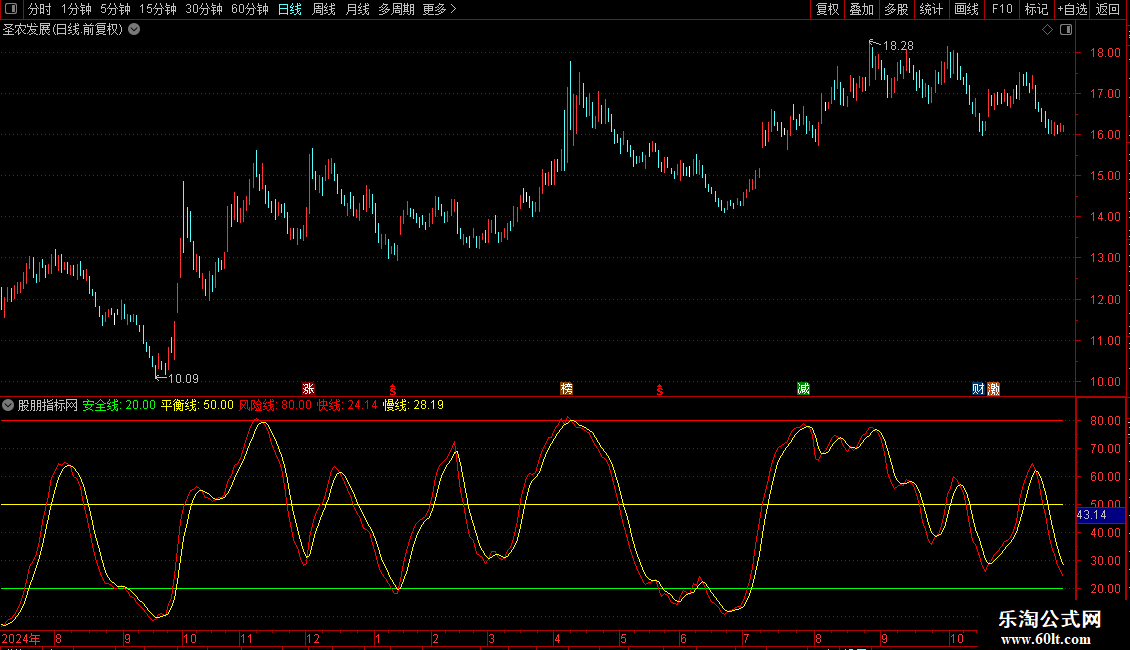Screen dimensions: 1130x650
Task: Click the 80.00 indicator axis label
Action: click(1105, 421)
